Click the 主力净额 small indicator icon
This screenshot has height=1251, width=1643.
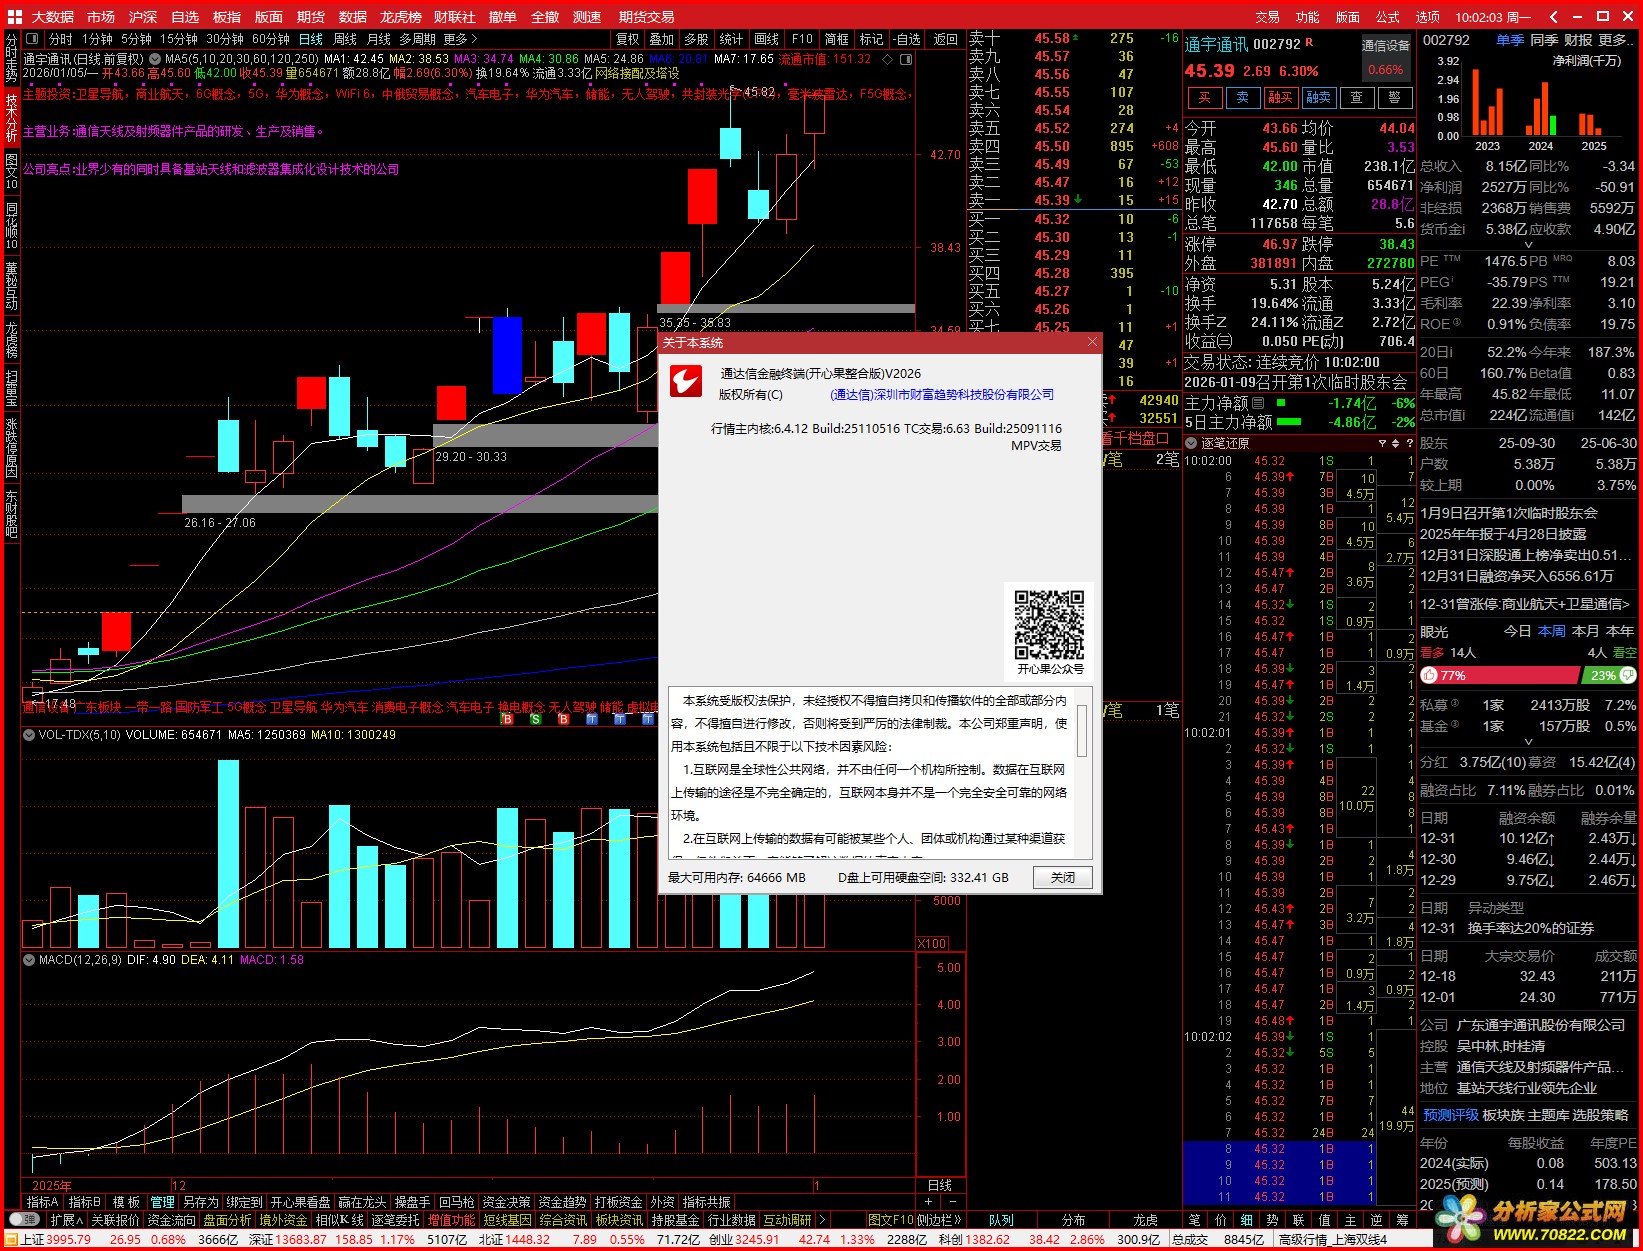click(x=1258, y=403)
